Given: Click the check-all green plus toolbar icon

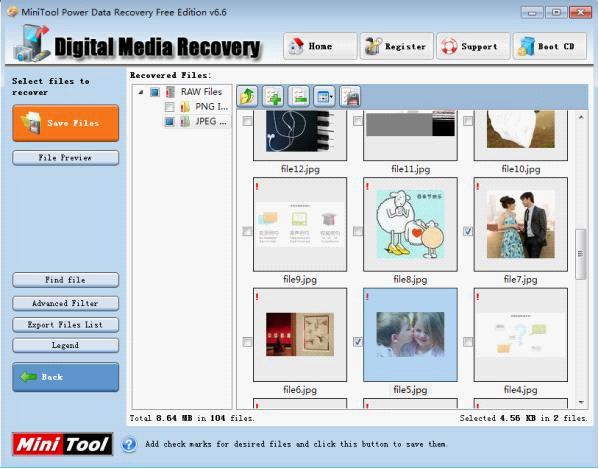Looking at the screenshot, I should (273, 96).
